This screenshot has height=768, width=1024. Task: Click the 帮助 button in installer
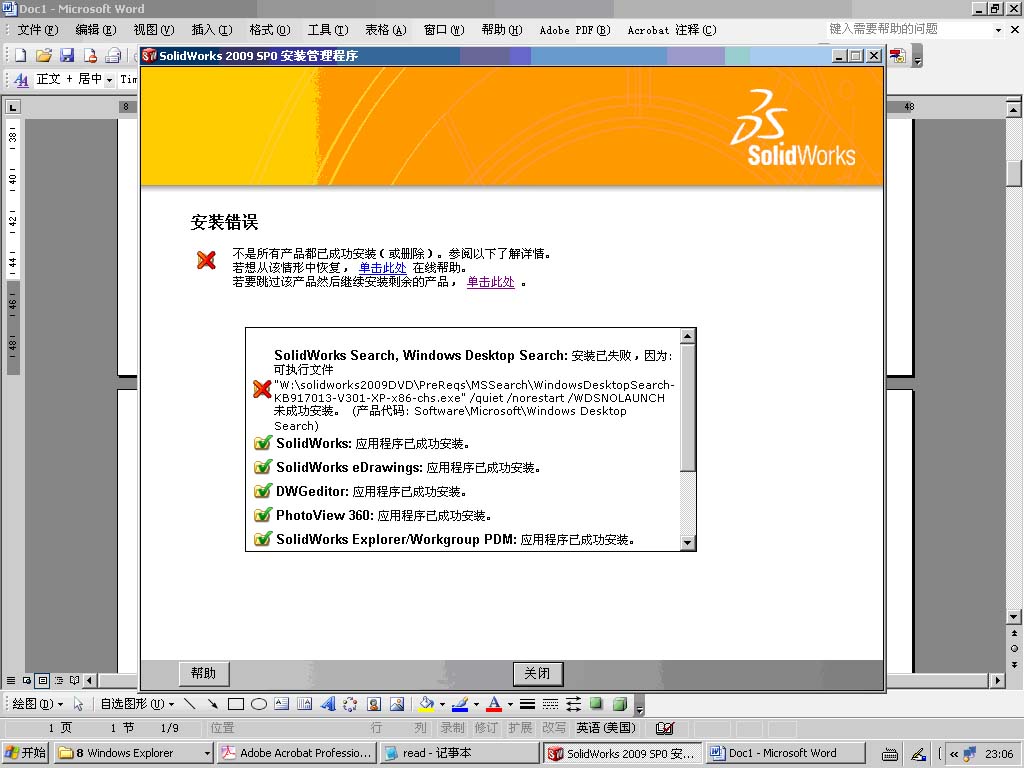click(204, 673)
